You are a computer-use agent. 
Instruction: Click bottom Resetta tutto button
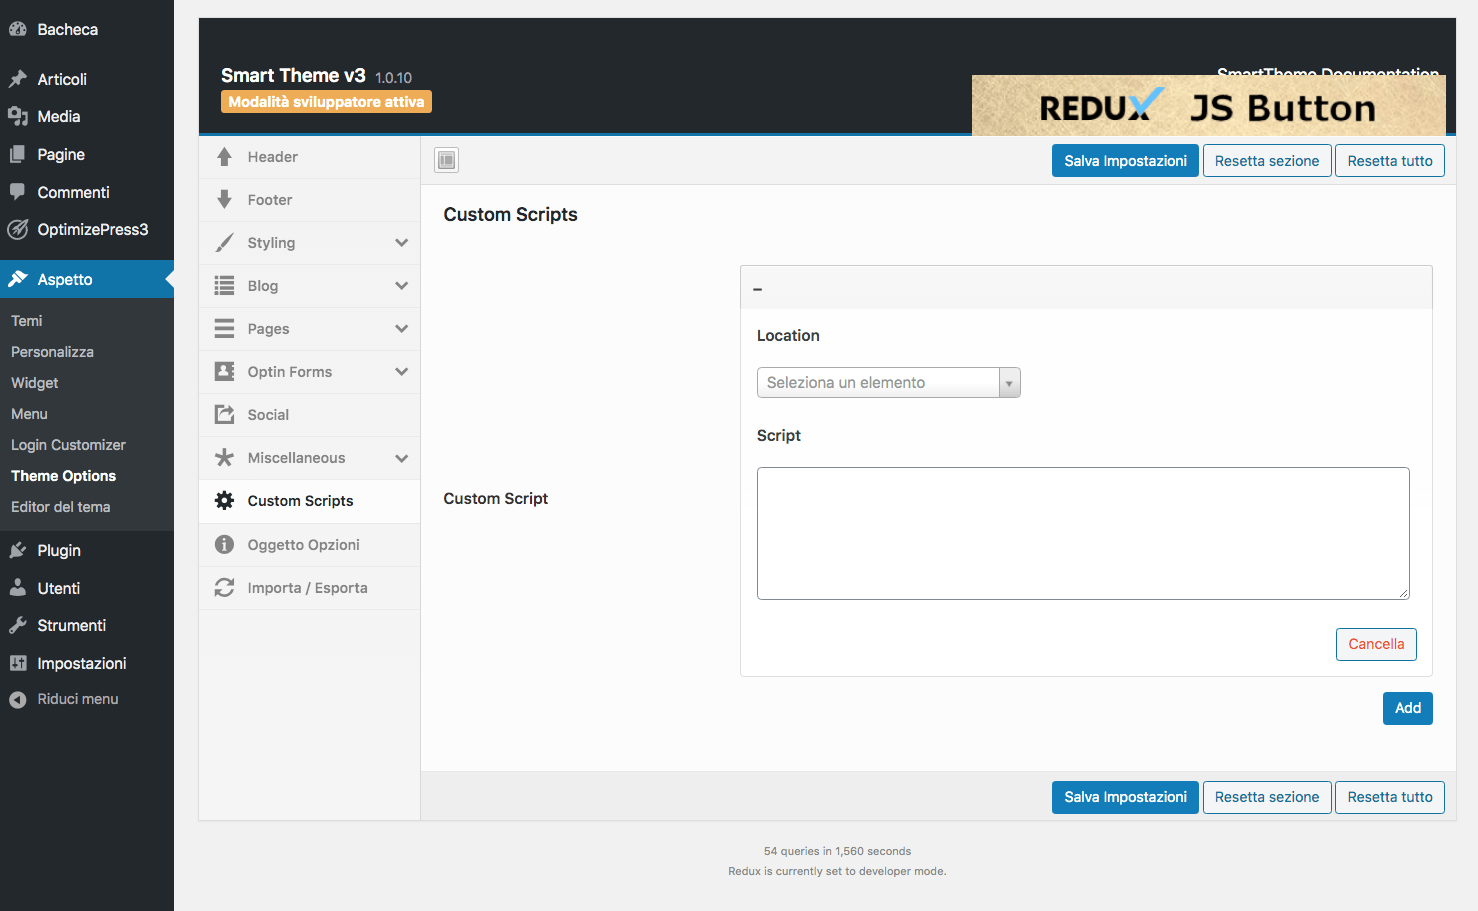pyautogui.click(x=1390, y=797)
